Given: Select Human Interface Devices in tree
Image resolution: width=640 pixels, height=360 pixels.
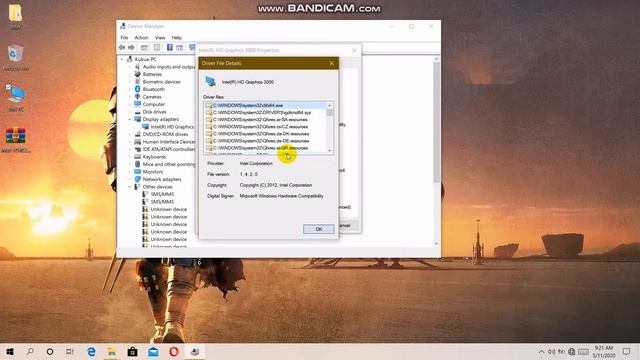Looking at the screenshot, I should click(169, 142).
